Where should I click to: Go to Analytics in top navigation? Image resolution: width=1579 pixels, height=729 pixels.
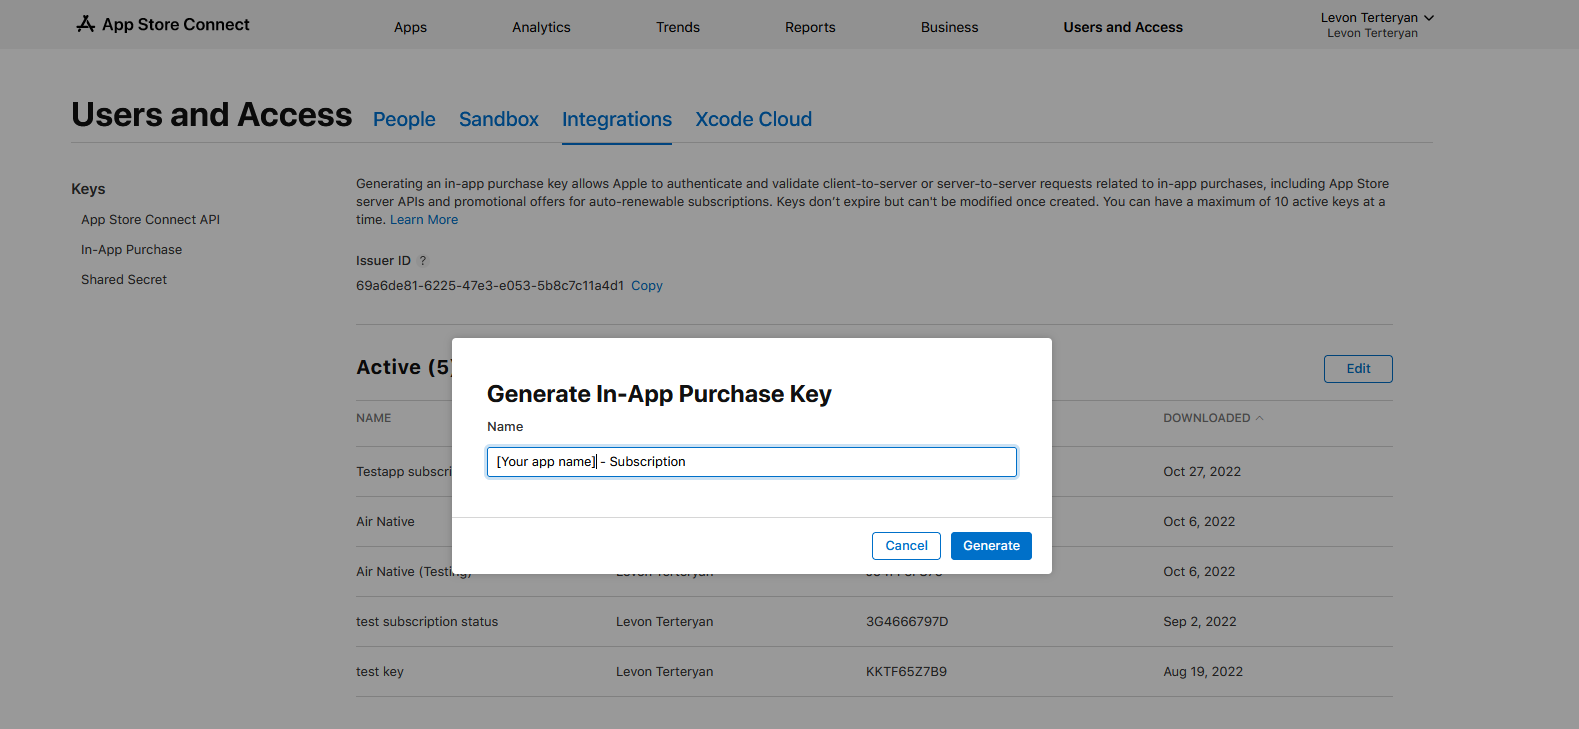[x=541, y=27]
